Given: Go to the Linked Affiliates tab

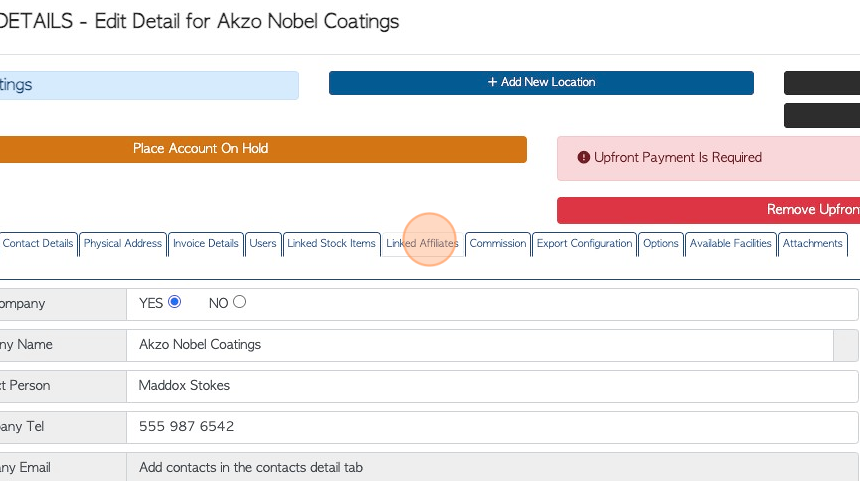Looking at the screenshot, I should [422, 244].
